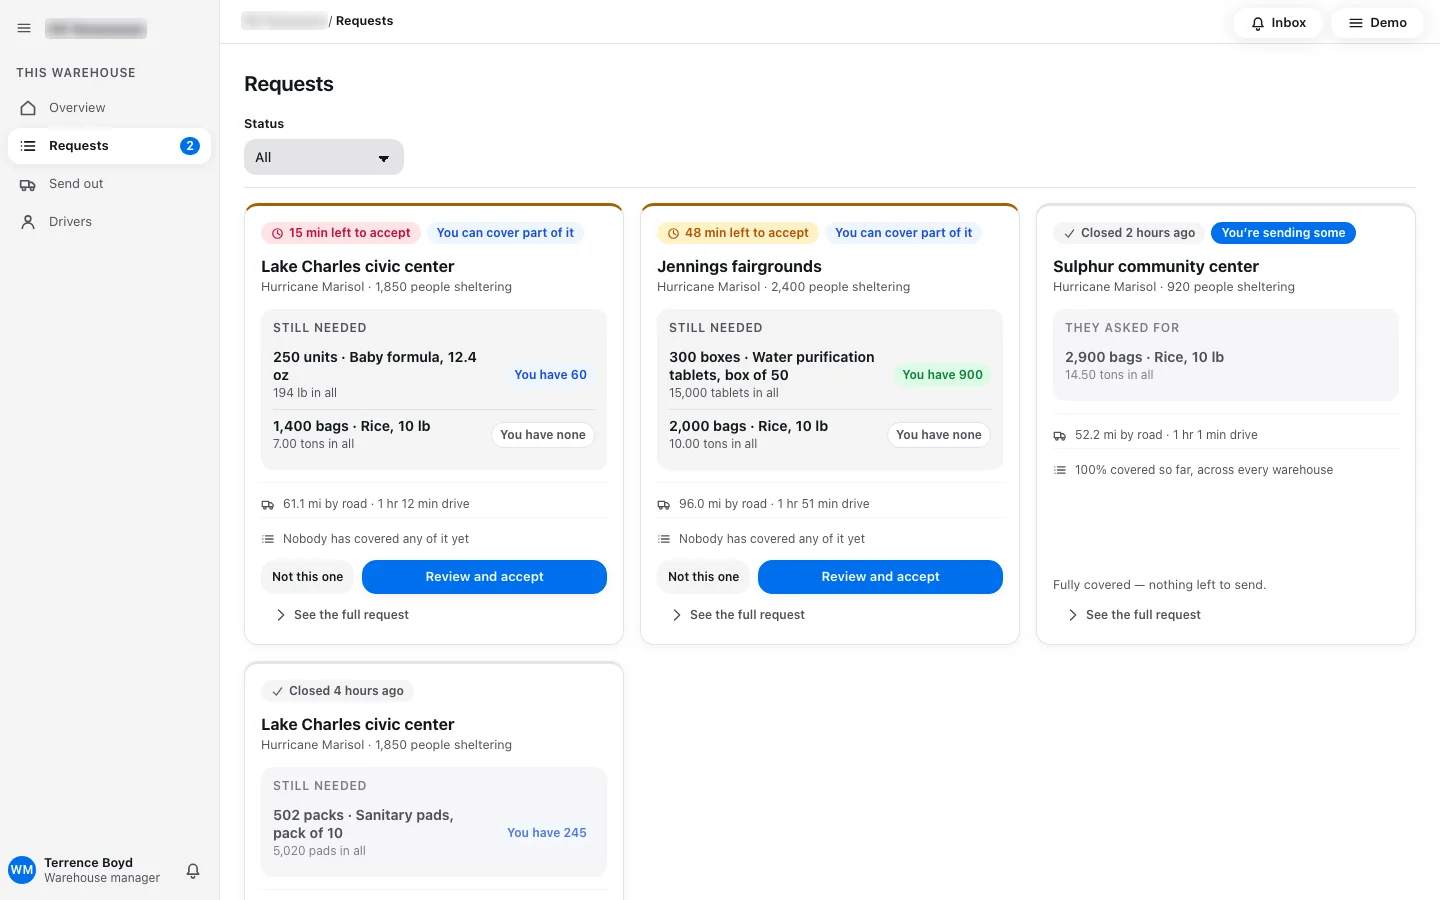
Task: Click the notification bell beside Terrence Boyd
Action: tap(193, 870)
